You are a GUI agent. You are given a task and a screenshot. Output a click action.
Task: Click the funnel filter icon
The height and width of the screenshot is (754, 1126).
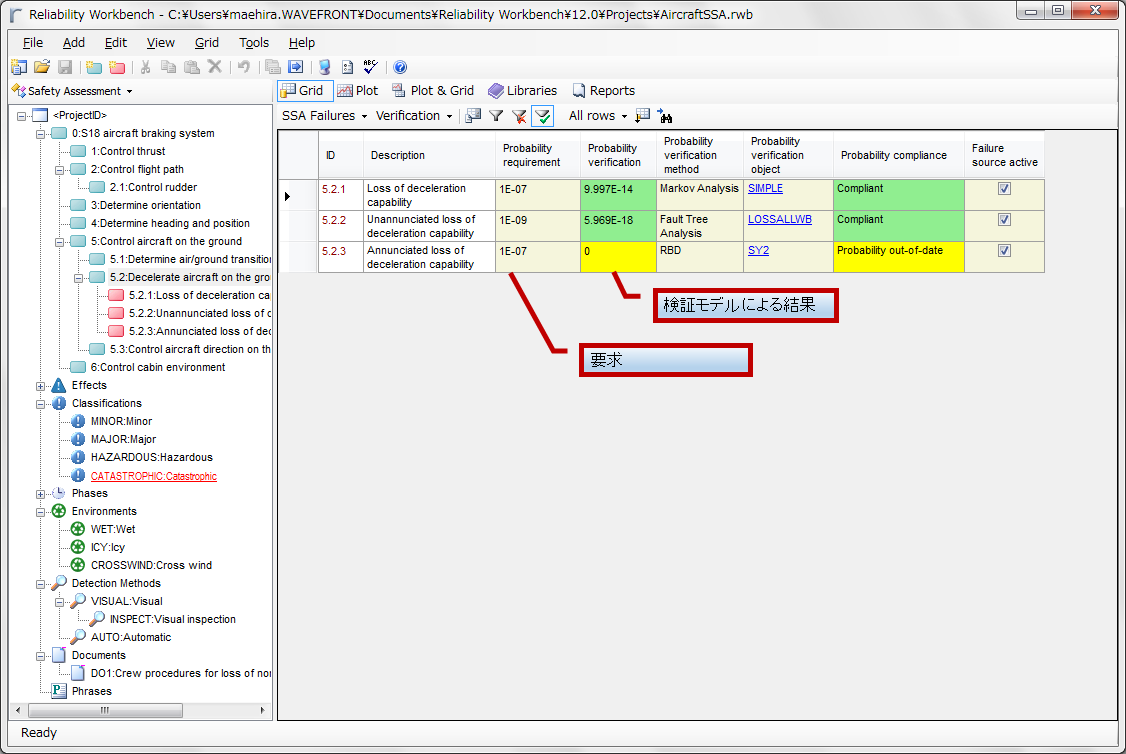(x=495, y=116)
